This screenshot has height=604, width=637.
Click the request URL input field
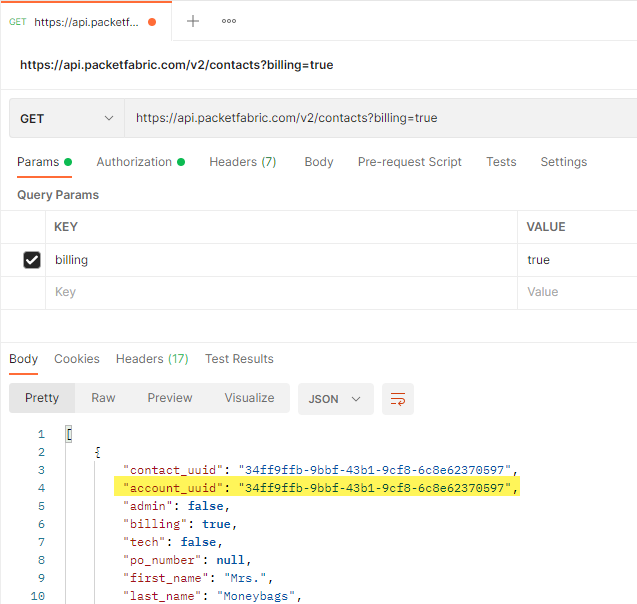(380, 118)
